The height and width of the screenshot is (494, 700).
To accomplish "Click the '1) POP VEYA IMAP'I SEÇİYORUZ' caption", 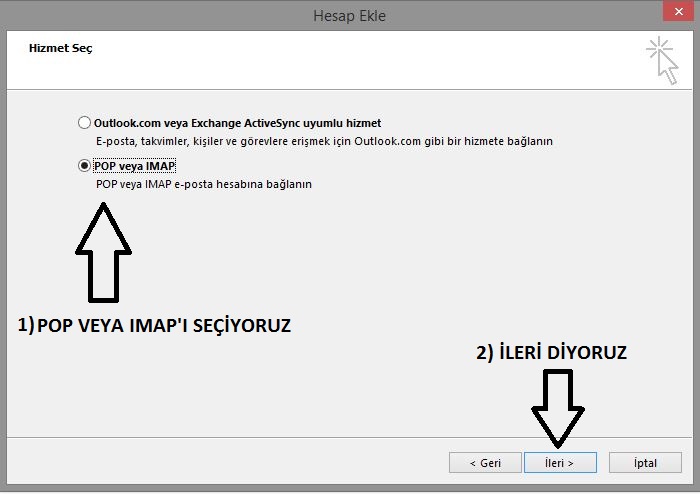I will [155, 324].
